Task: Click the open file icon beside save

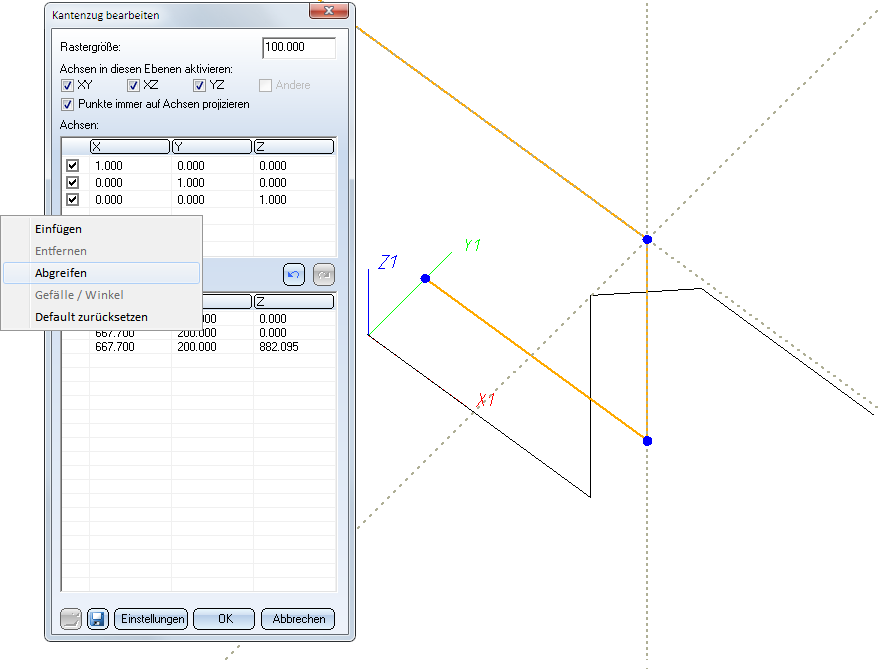Action: [x=70, y=619]
